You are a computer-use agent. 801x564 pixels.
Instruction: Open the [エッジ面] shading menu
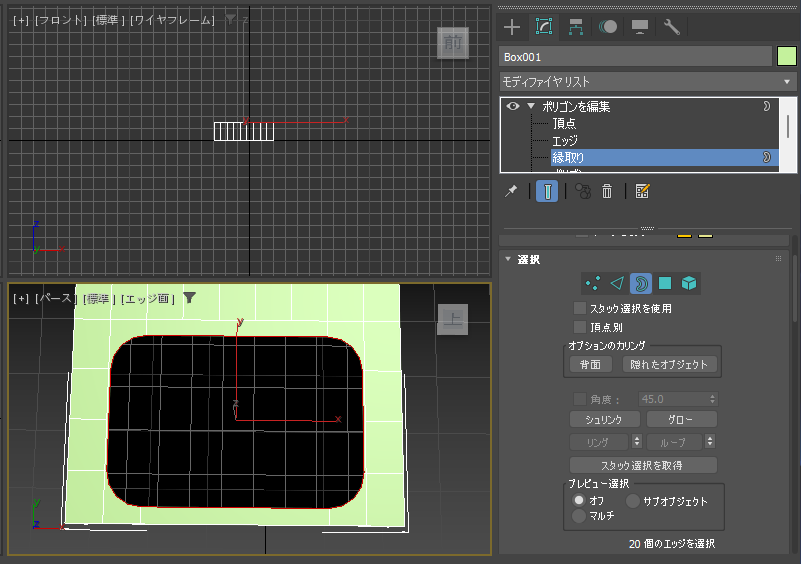(148, 298)
